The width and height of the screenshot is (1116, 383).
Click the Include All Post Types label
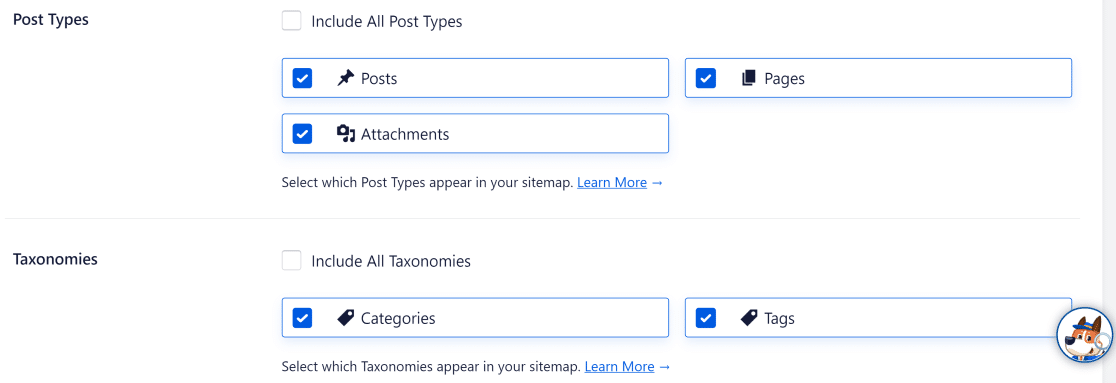(x=386, y=21)
